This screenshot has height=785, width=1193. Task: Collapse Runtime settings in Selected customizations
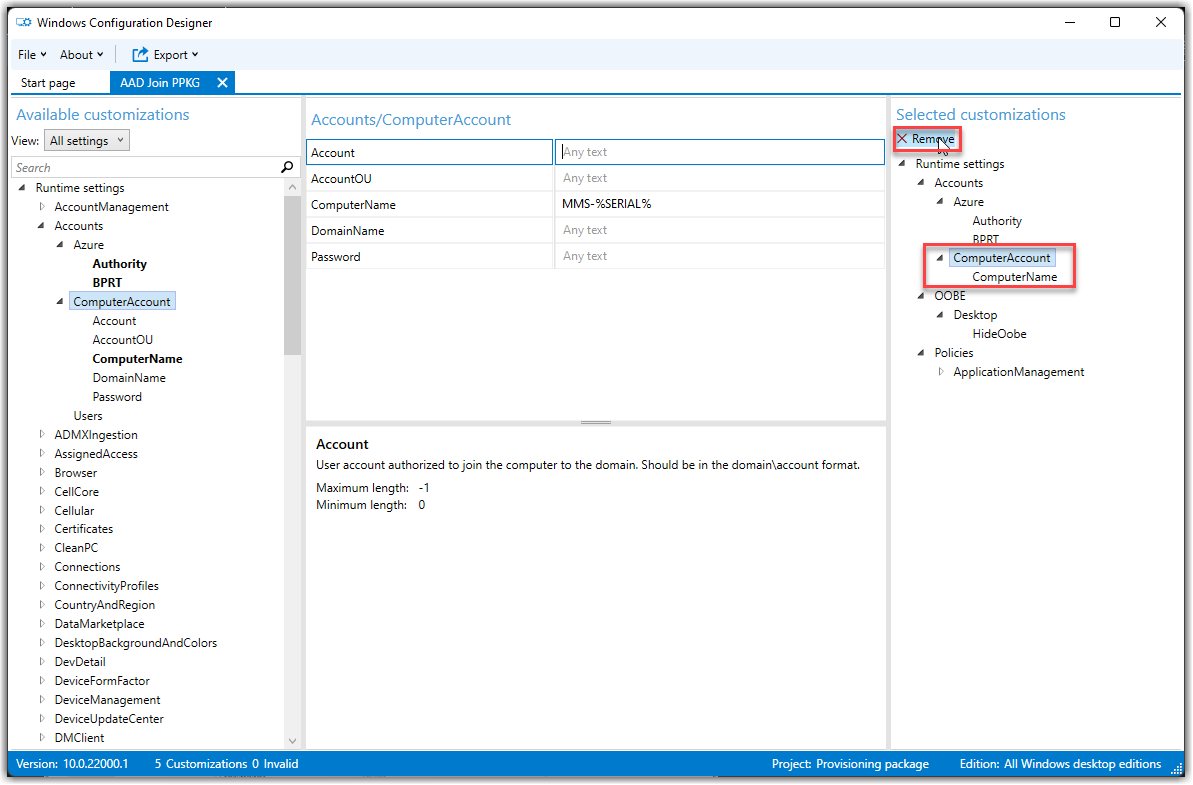(902, 164)
